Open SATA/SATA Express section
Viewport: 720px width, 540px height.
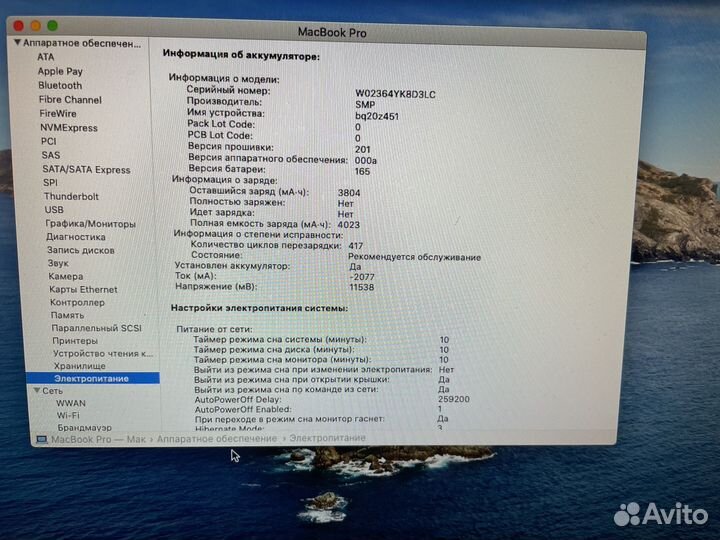[86, 169]
